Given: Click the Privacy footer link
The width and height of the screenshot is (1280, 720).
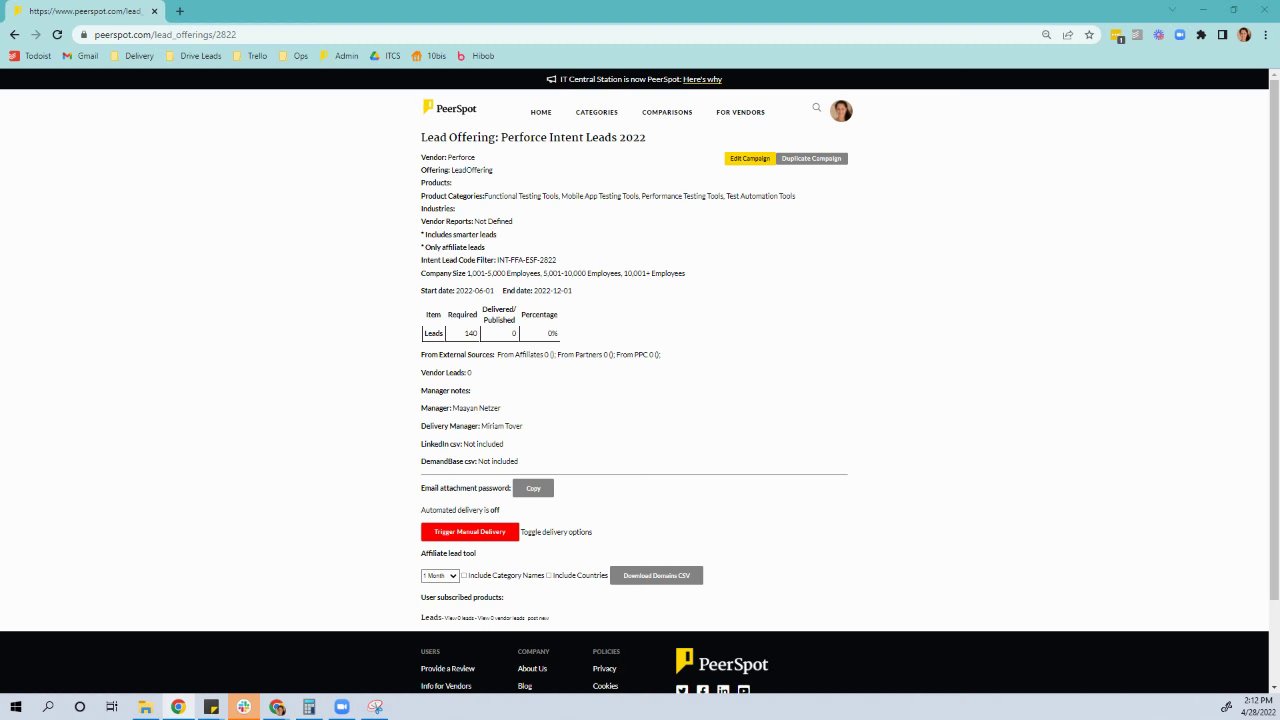Looking at the screenshot, I should 604,668.
